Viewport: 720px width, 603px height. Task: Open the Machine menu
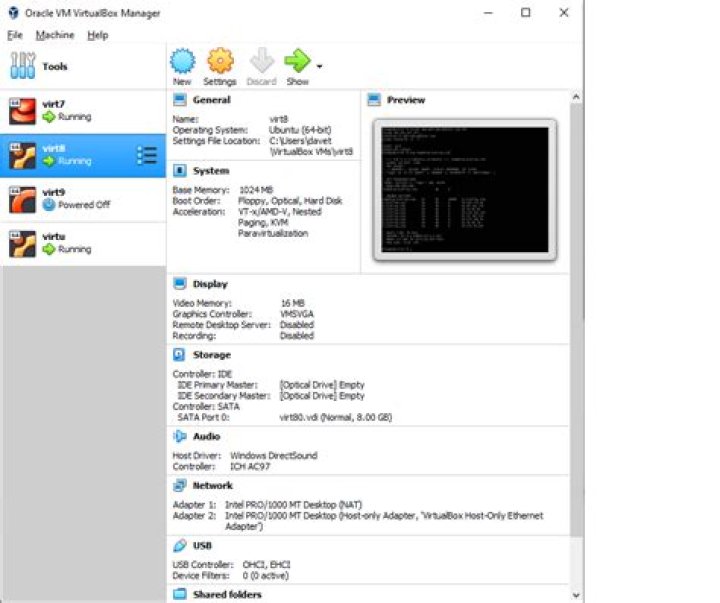pos(55,35)
